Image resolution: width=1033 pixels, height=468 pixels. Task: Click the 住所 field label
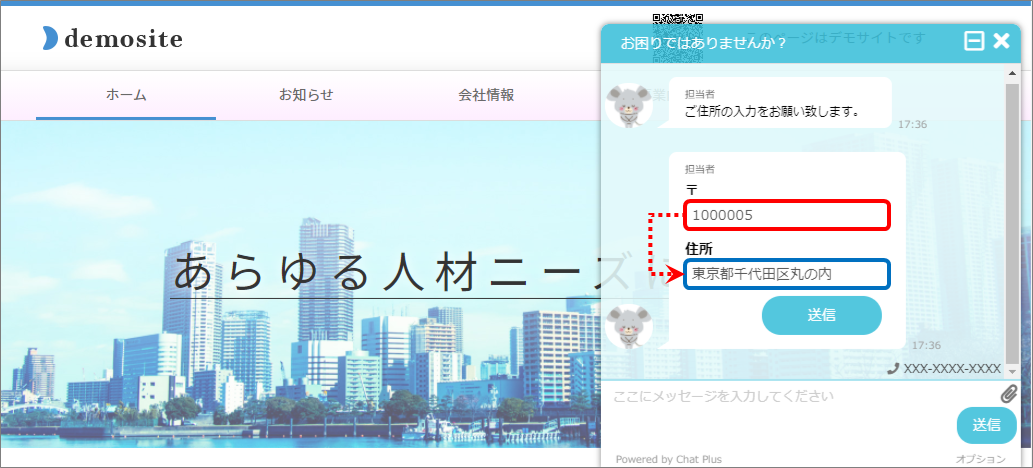coord(699,249)
